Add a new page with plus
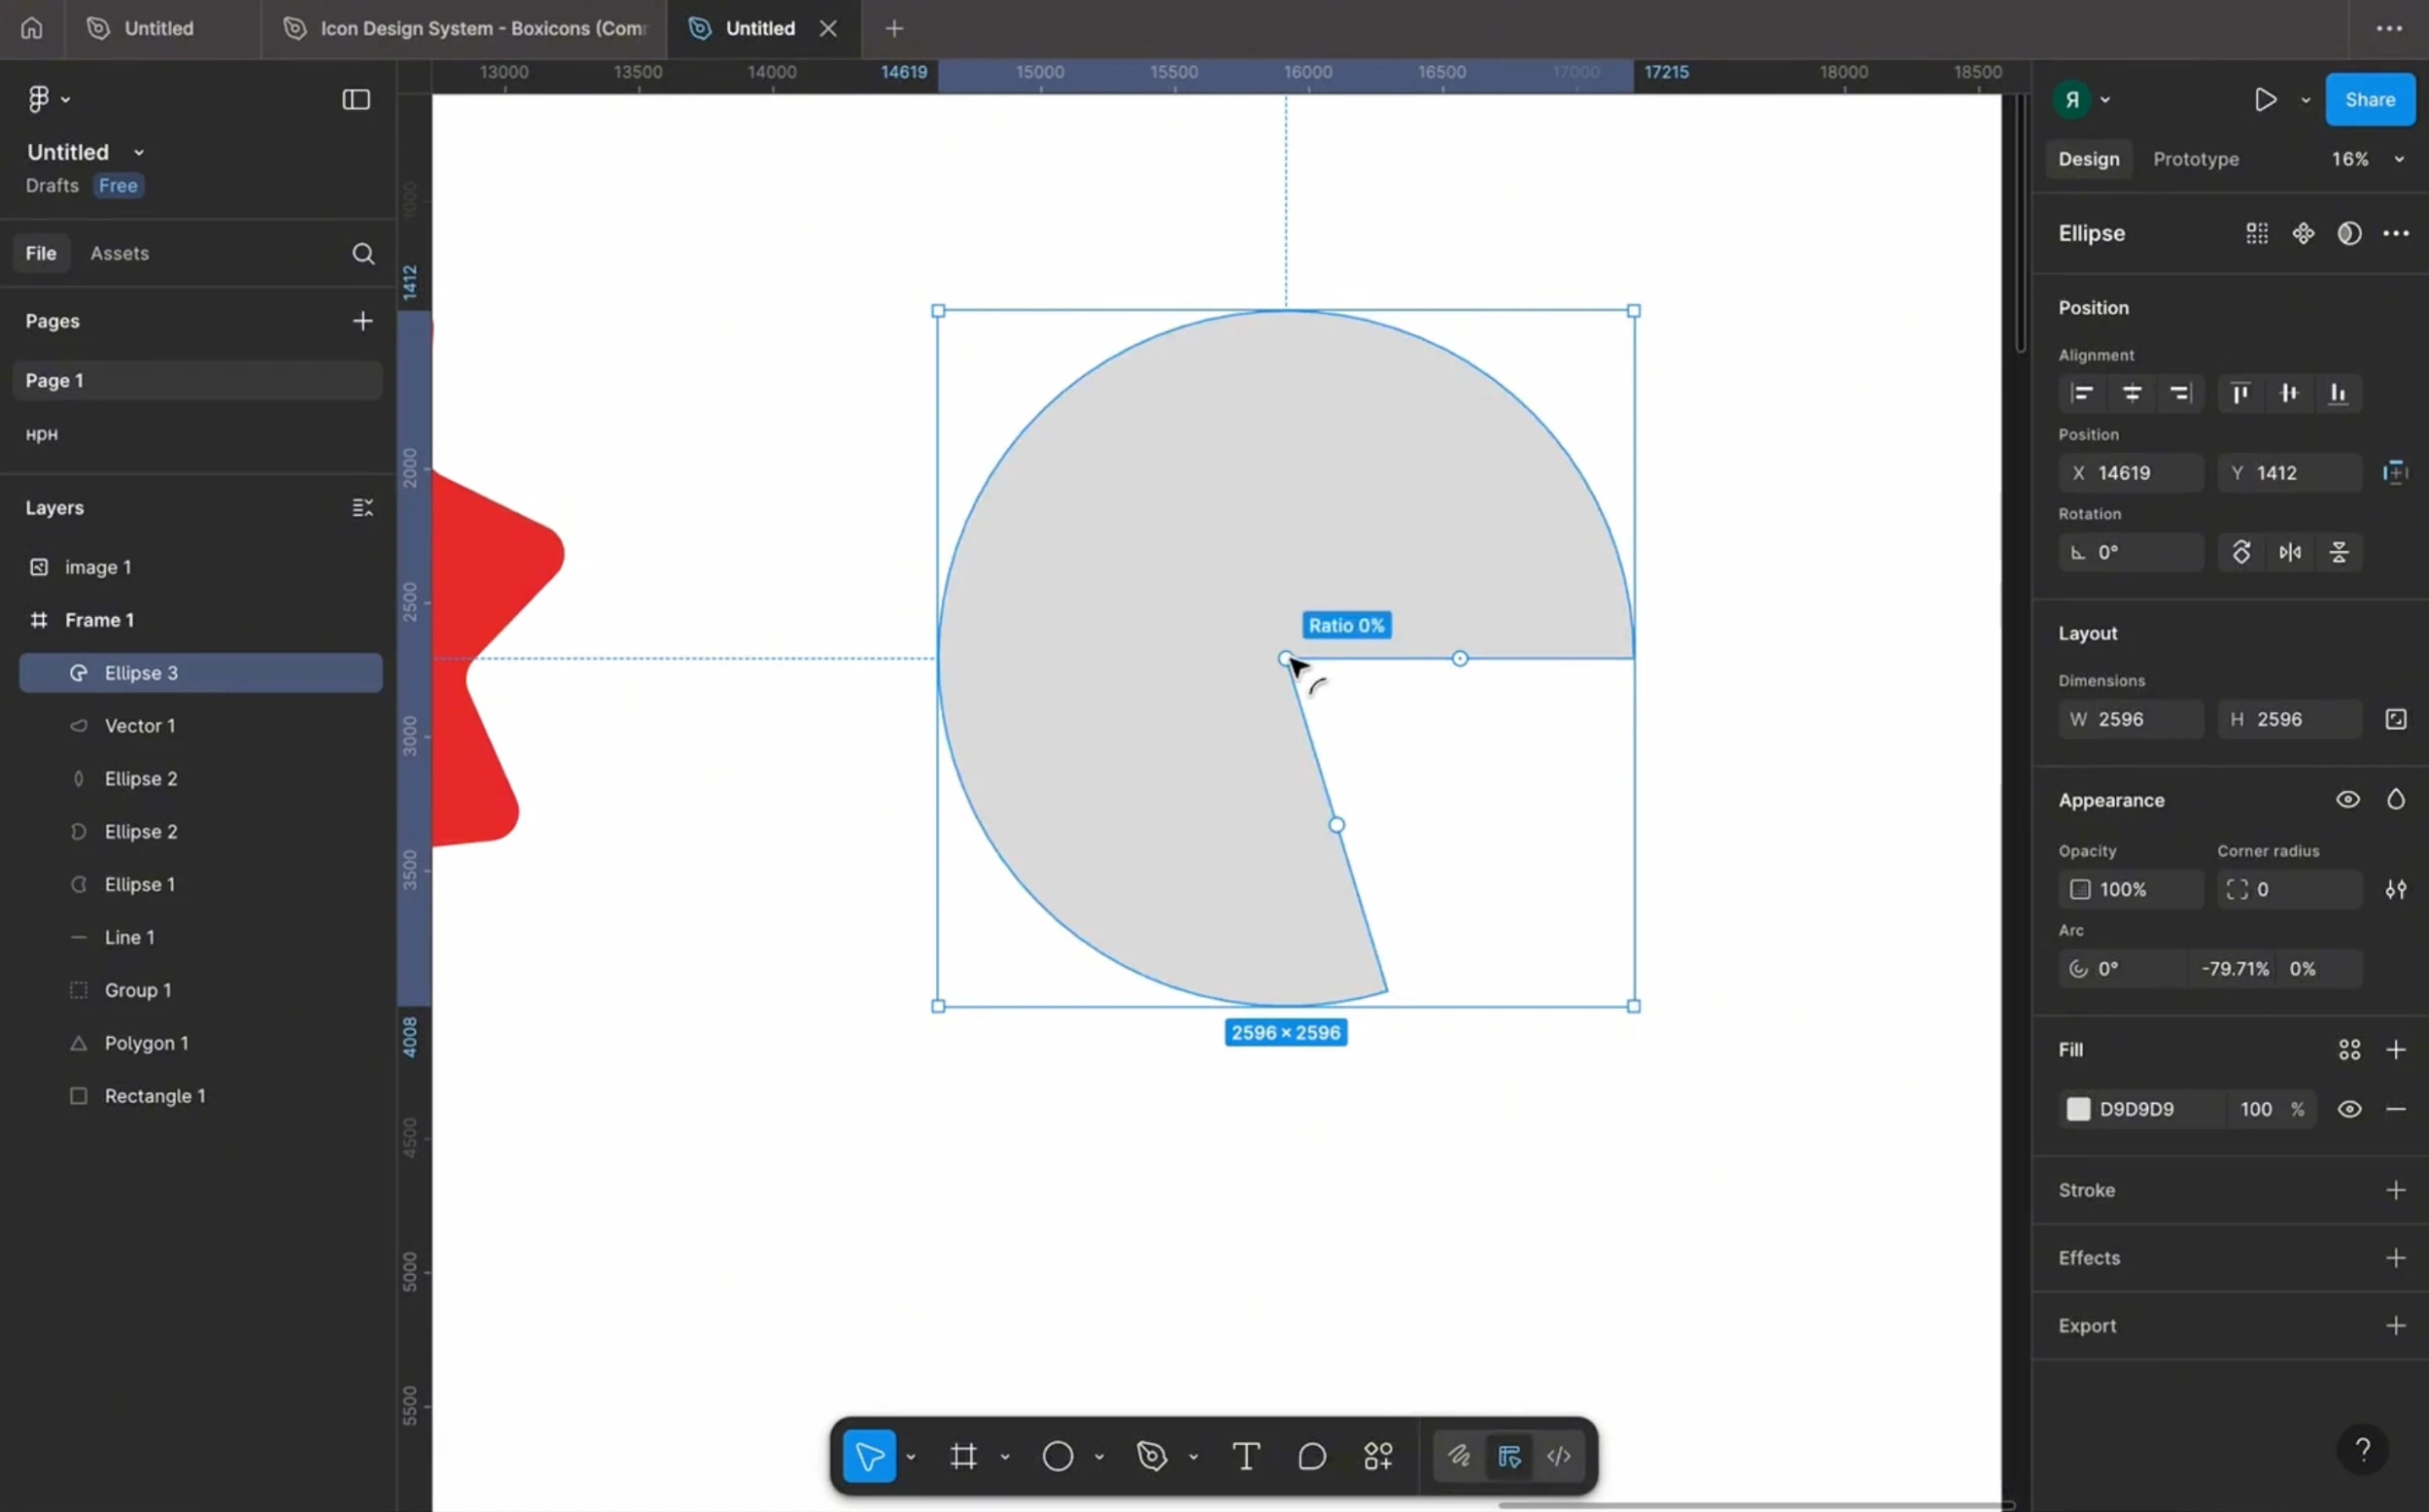The image size is (2429, 1512). pos(363,321)
